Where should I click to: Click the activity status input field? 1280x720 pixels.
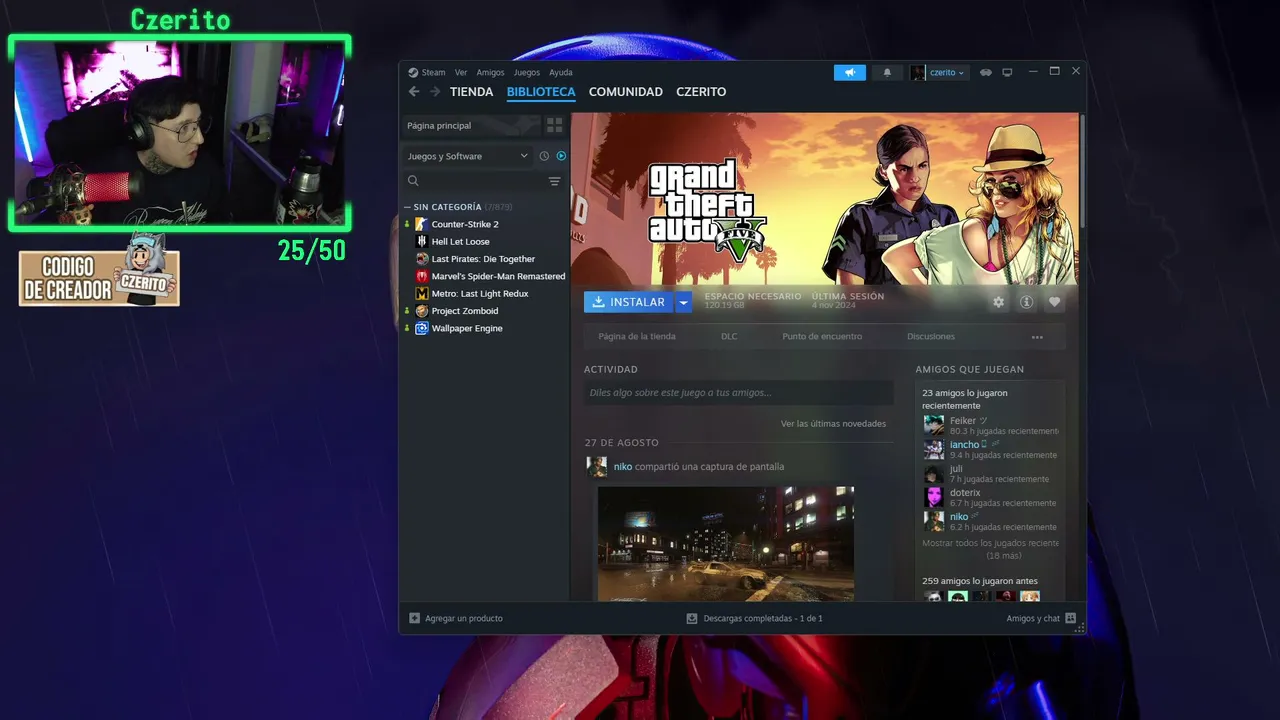tap(738, 393)
